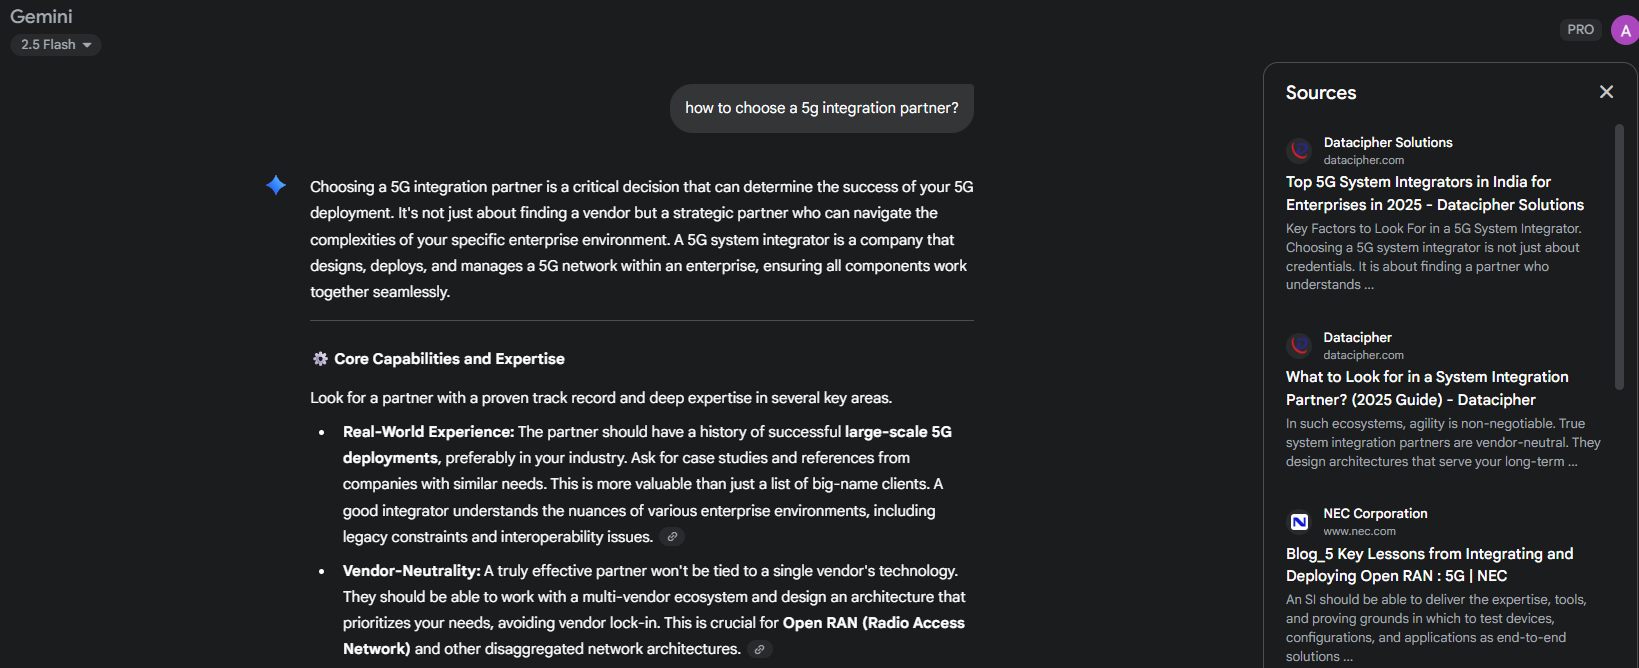Click the NEC Corporation source name
The image size is (1639, 668).
point(1375,514)
